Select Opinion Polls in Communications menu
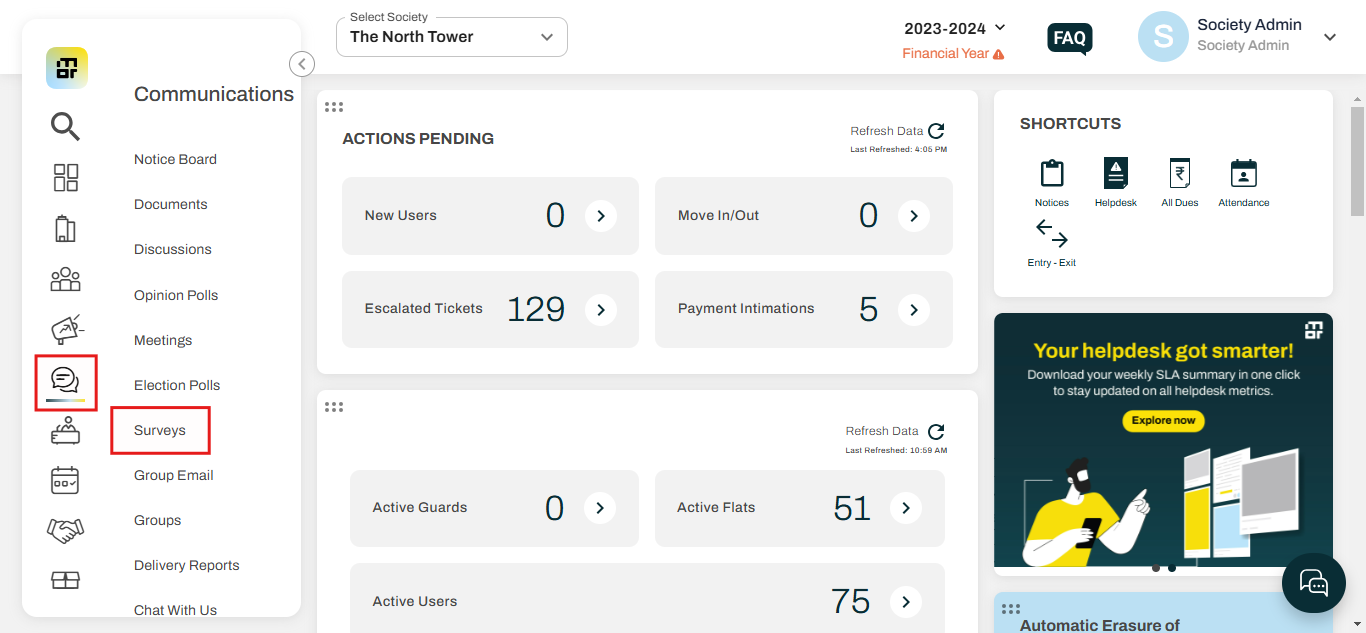 [176, 296]
